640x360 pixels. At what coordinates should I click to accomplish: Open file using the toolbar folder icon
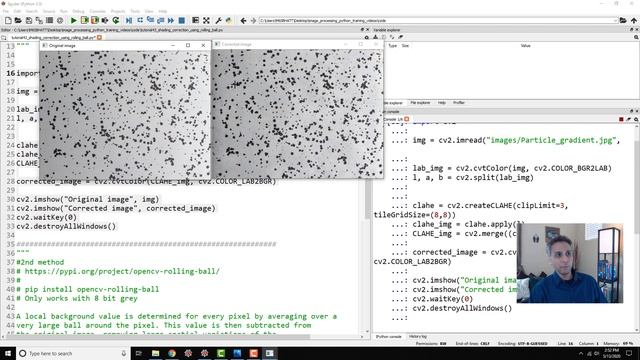coord(18,20)
